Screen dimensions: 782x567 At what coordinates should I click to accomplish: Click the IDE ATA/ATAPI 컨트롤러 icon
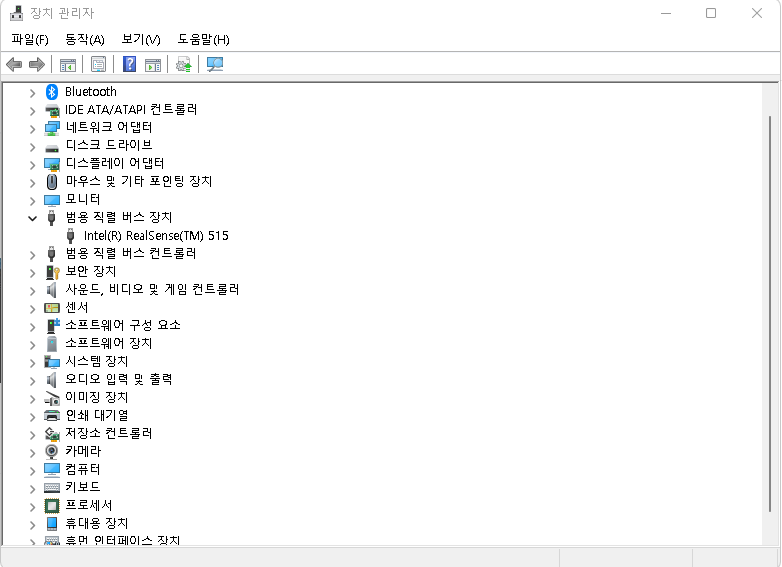pos(52,110)
